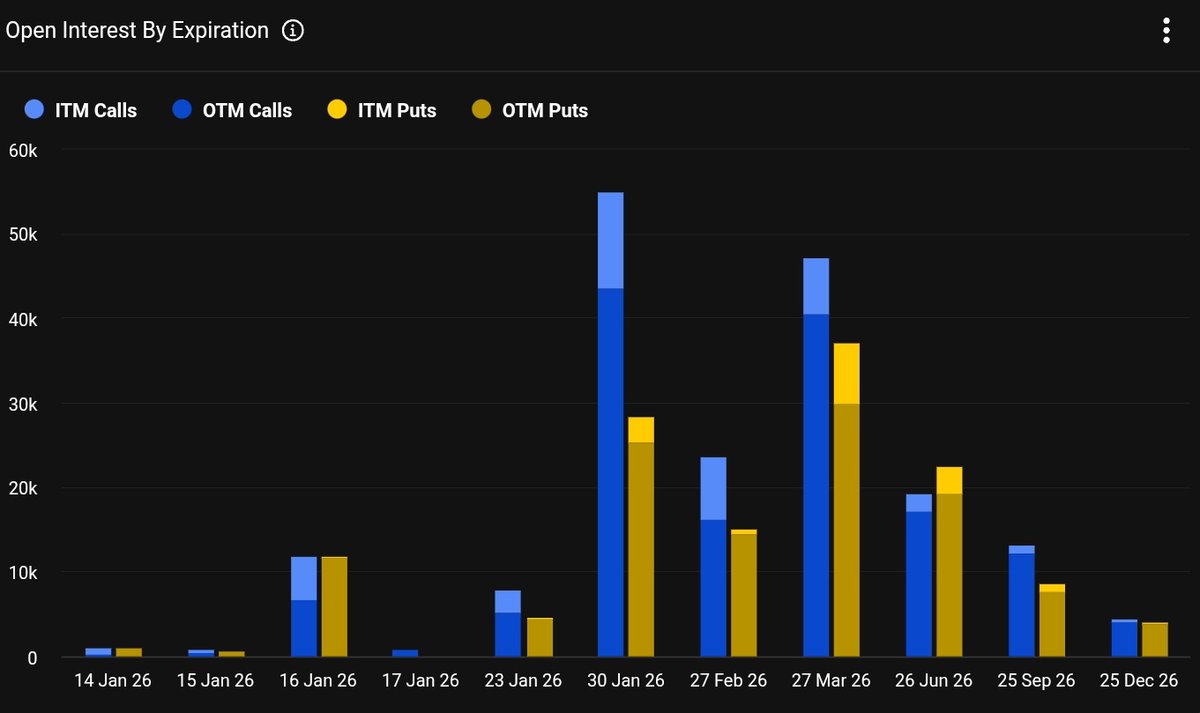Image resolution: width=1200 pixels, height=713 pixels.
Task: Select the 16 Jan 26 calls bar
Action: coord(304,607)
